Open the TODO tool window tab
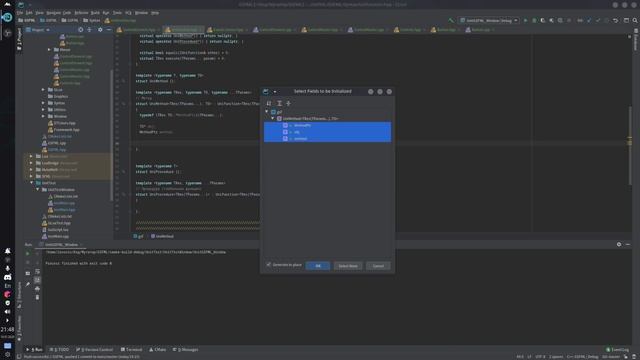640x360 pixels. pos(60,349)
